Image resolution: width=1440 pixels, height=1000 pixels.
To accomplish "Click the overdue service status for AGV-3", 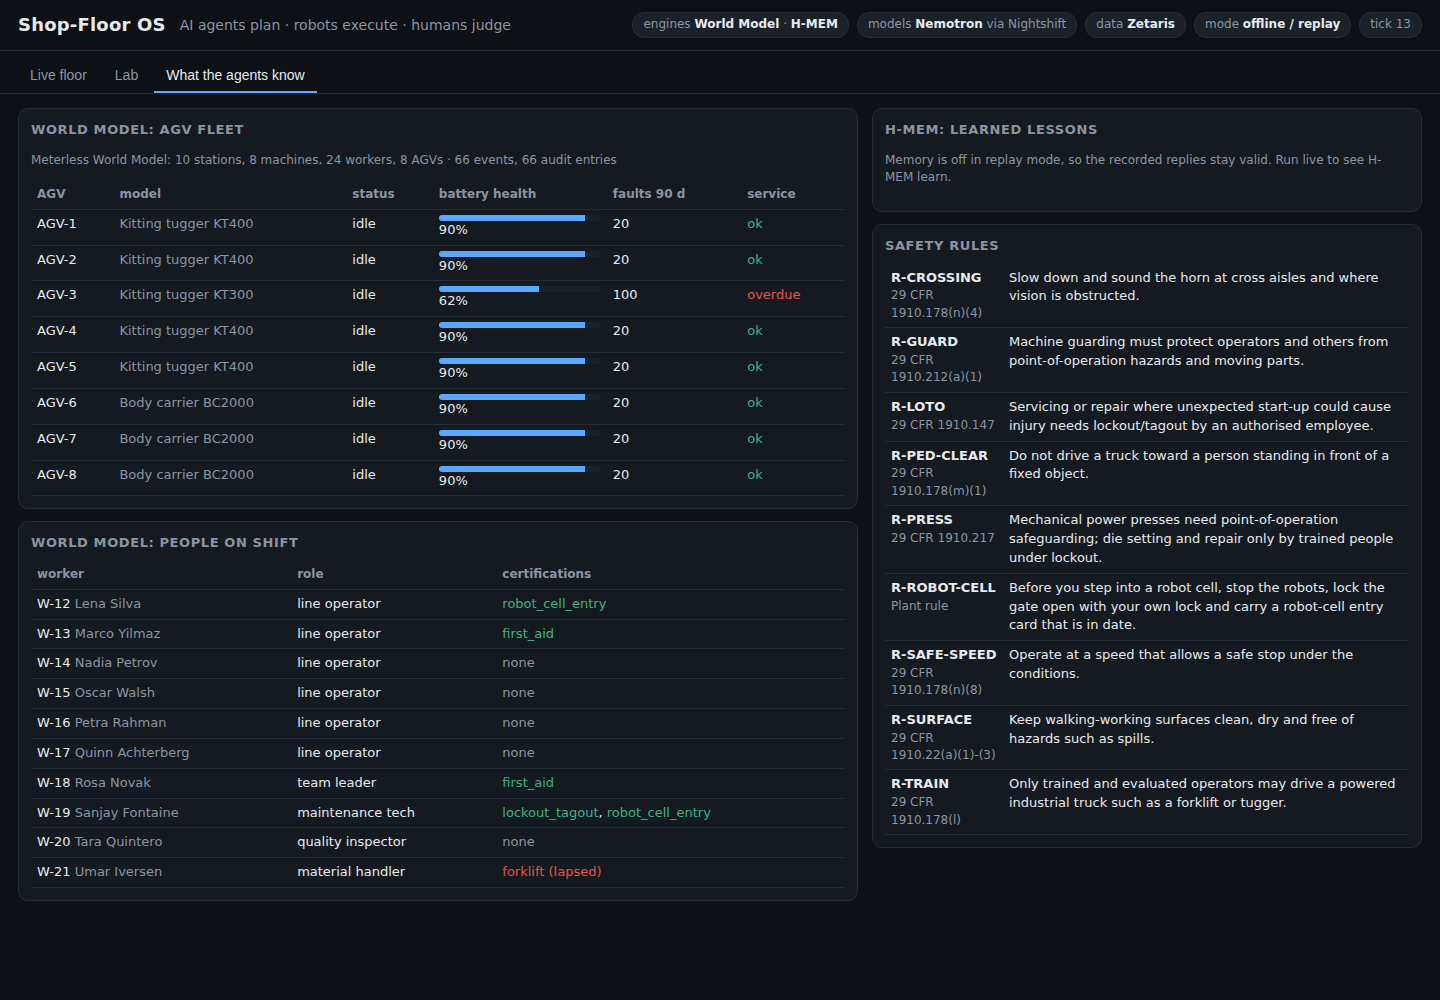I will pos(773,295).
